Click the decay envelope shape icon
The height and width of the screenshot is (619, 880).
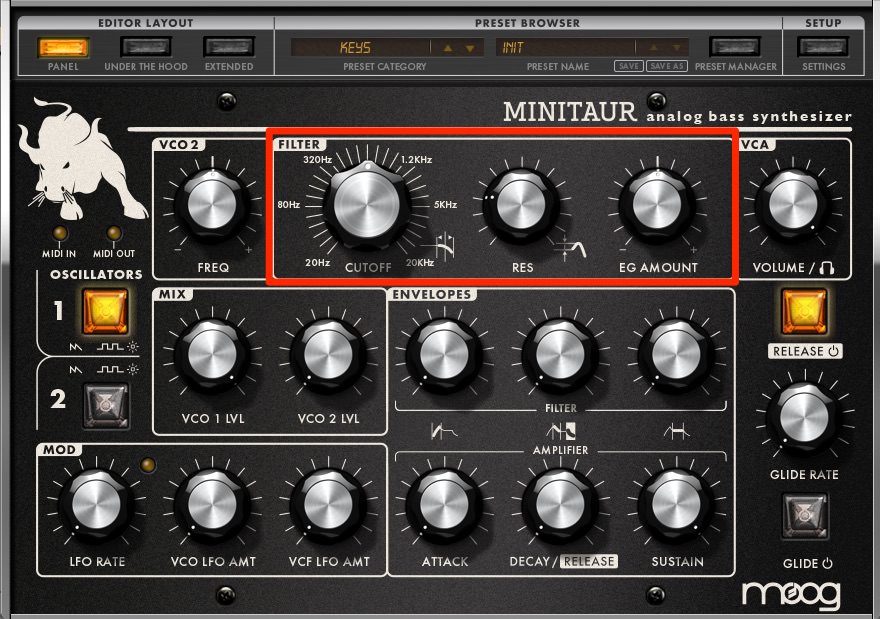click(x=561, y=431)
